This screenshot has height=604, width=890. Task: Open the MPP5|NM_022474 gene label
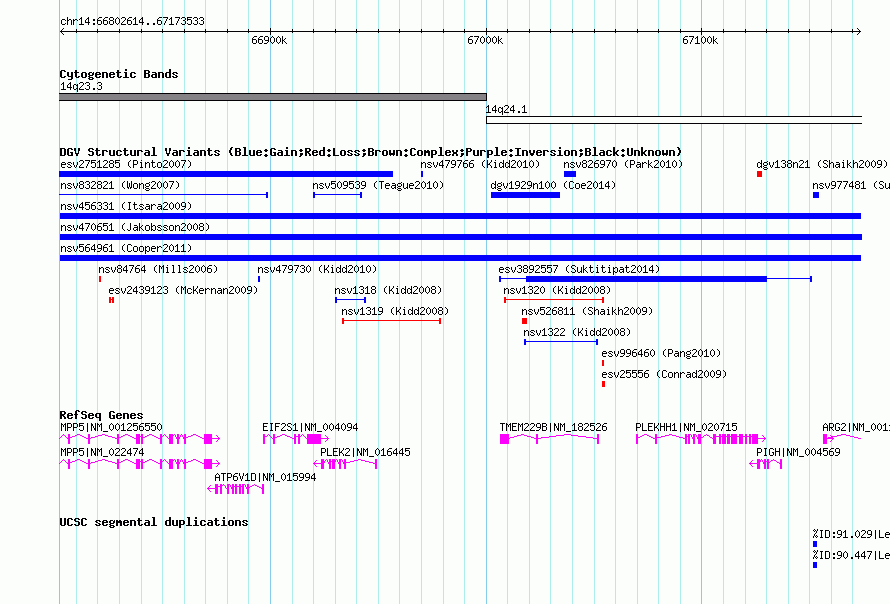pos(102,452)
